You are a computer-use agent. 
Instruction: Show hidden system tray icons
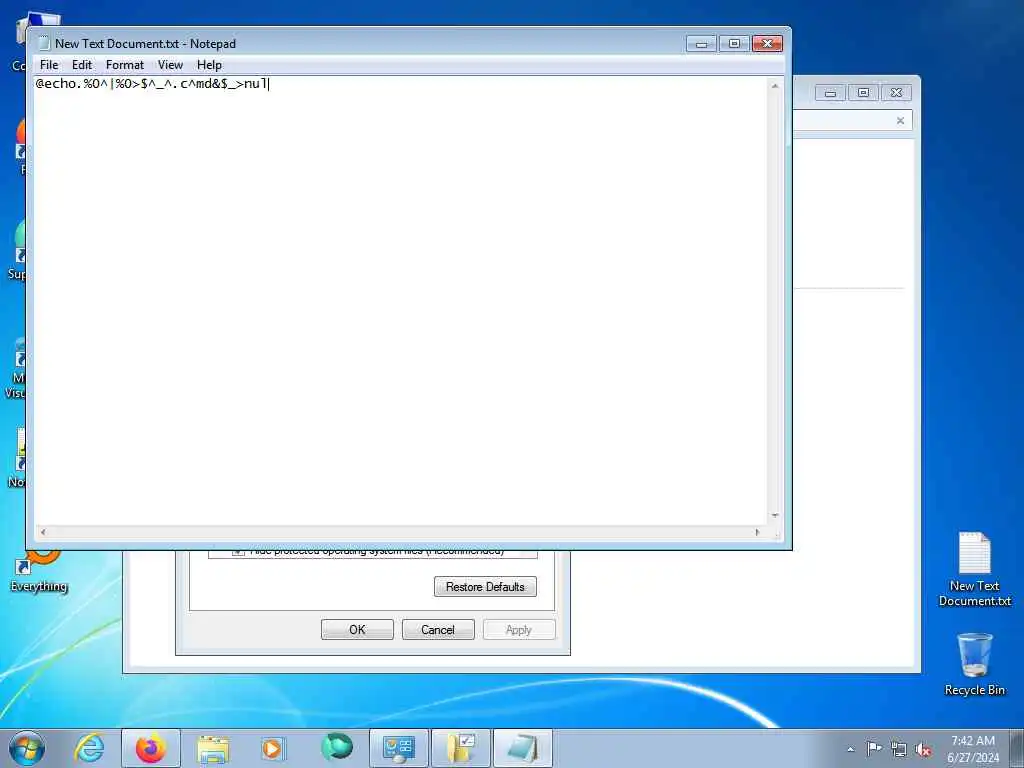[850, 749]
